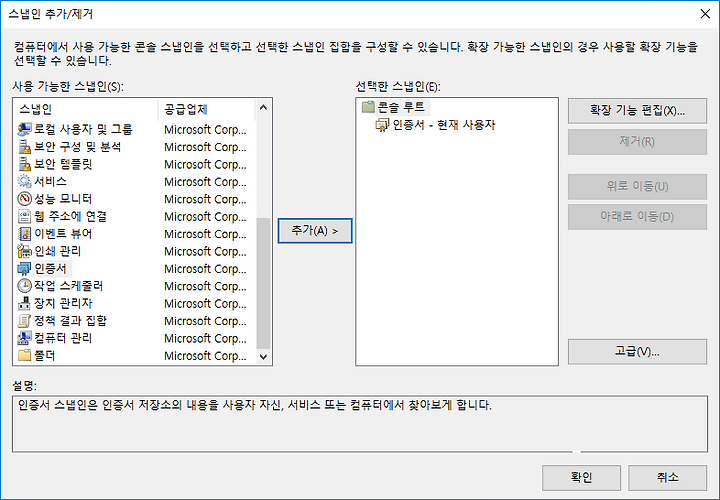Click the 아래로 이동(D) button
This screenshot has width=720, height=500.
pyautogui.click(x=637, y=217)
